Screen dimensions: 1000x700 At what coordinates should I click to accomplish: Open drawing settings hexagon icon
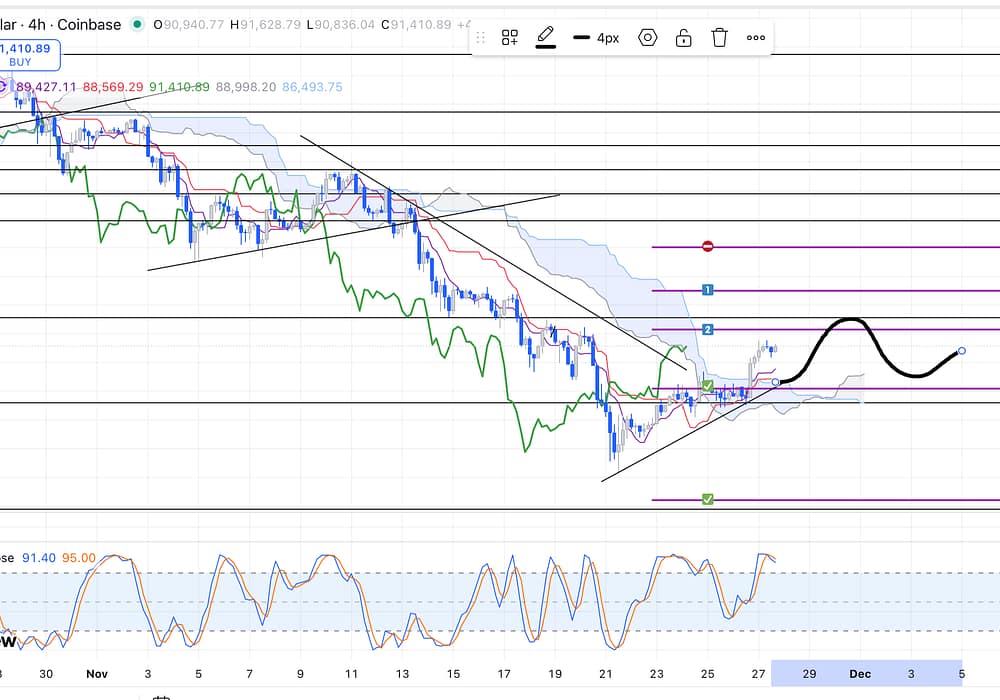(648, 38)
